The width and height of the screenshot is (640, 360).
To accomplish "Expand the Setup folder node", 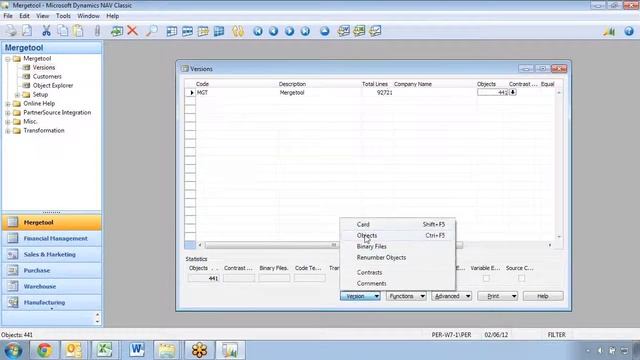I will pyautogui.click(x=17, y=95).
